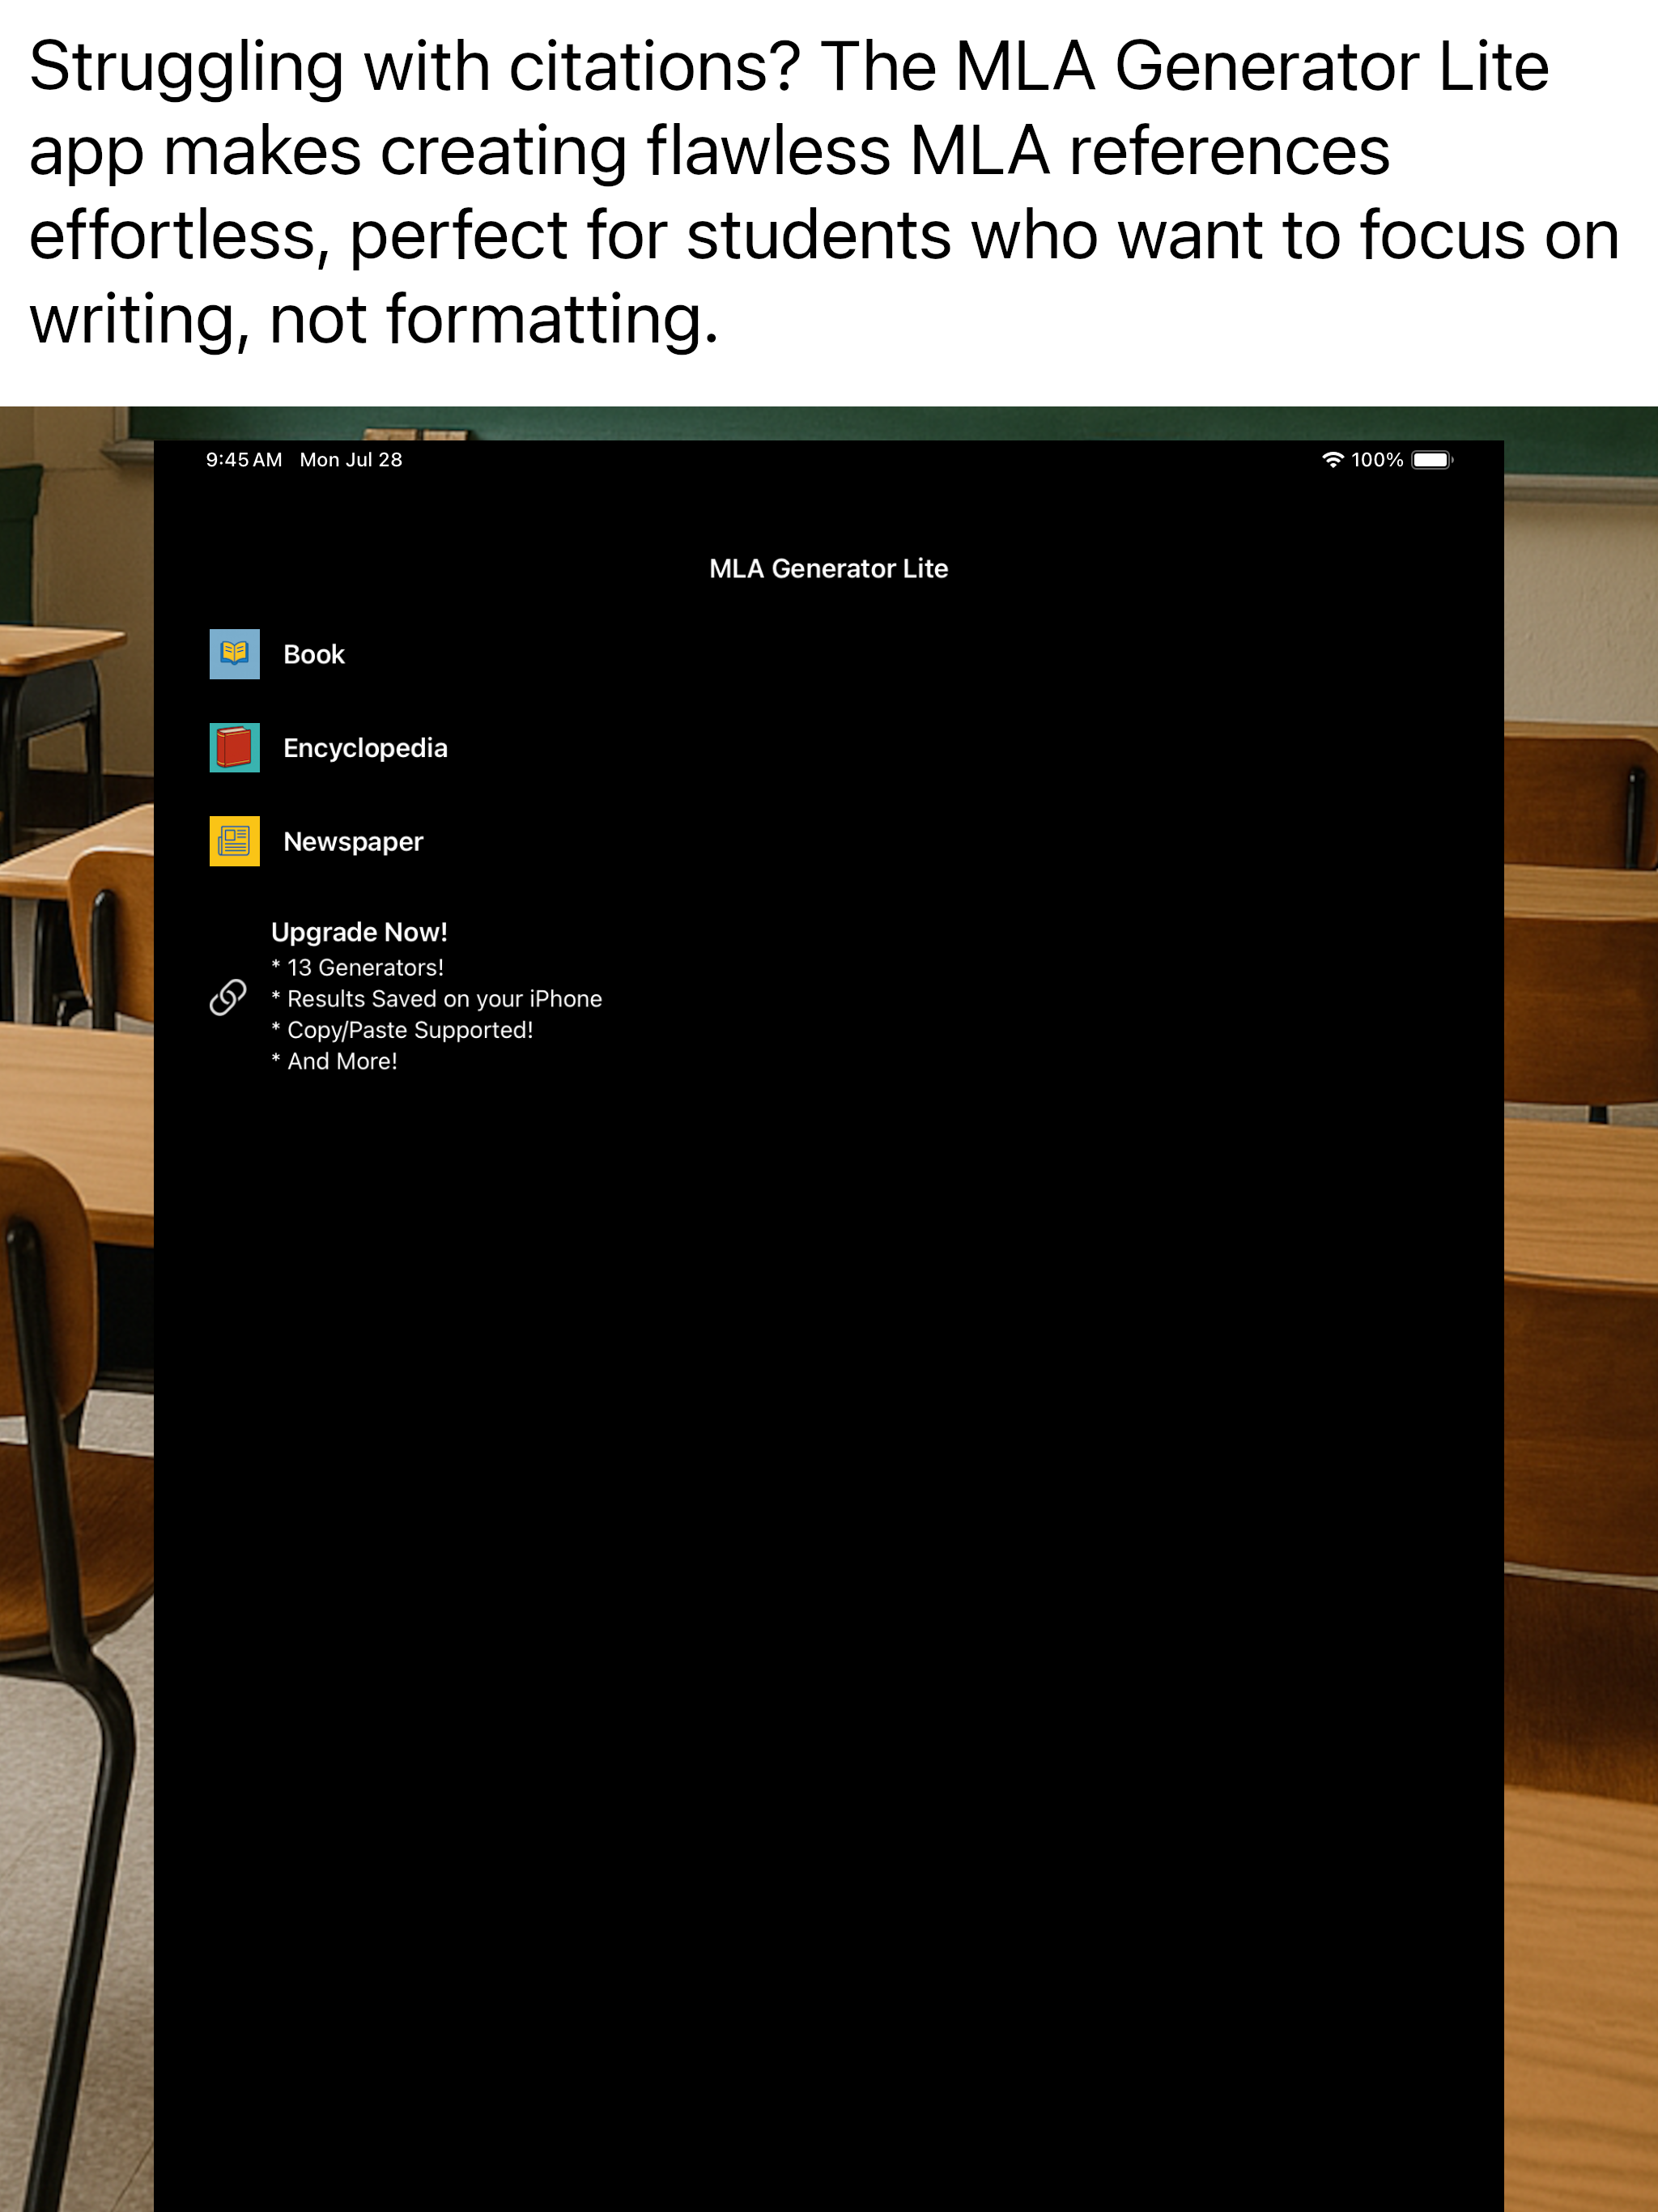Viewport: 1658px width, 2212px height.
Task: Click the 9:45 AM clock display
Action: point(243,459)
